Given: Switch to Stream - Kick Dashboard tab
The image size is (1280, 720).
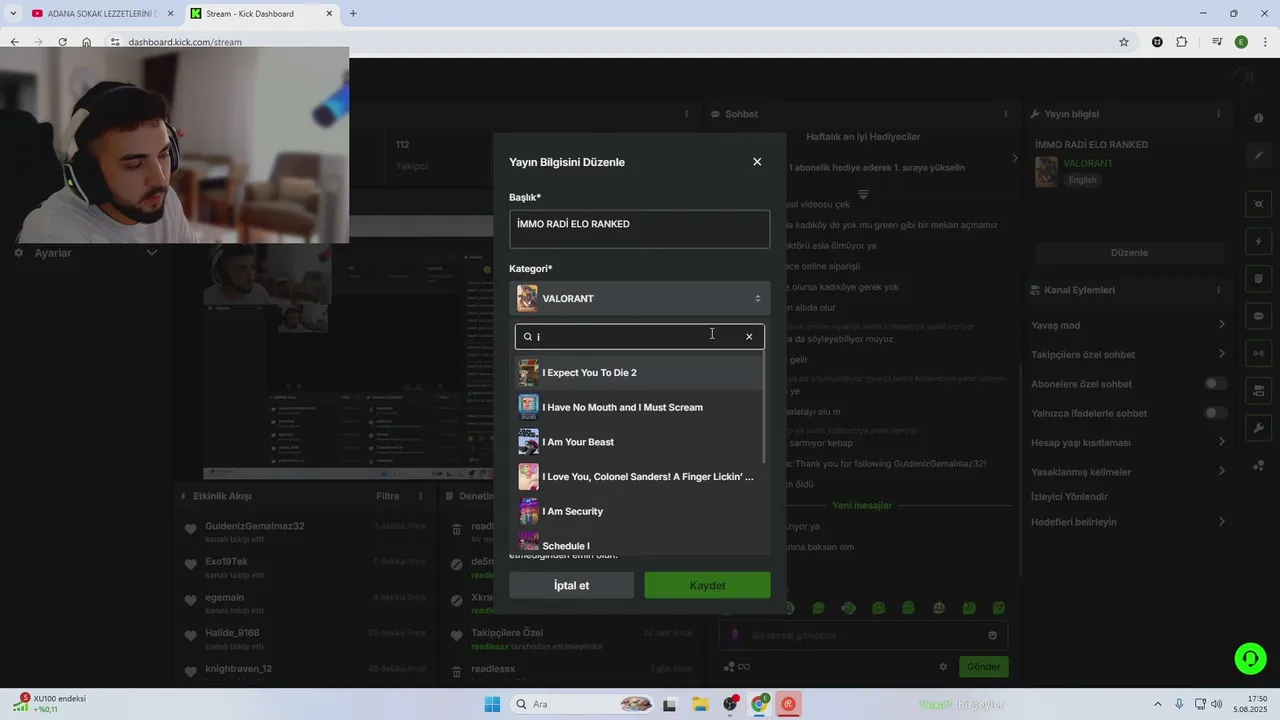Looking at the screenshot, I should [262, 13].
